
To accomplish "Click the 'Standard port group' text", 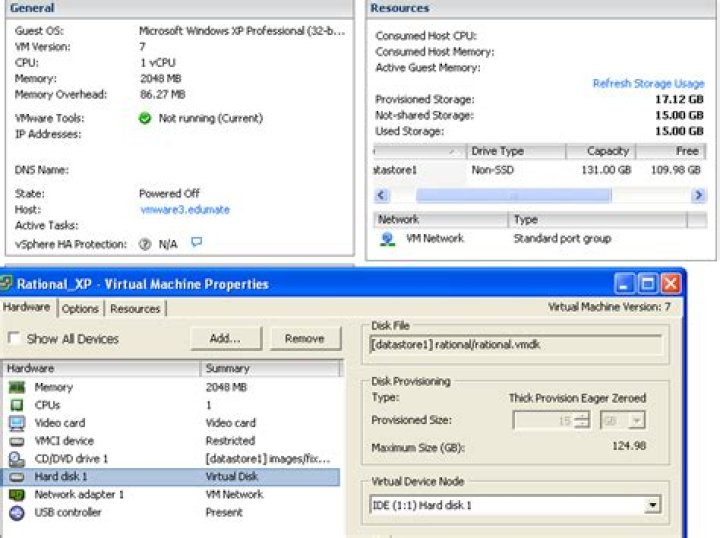I will [x=562, y=239].
